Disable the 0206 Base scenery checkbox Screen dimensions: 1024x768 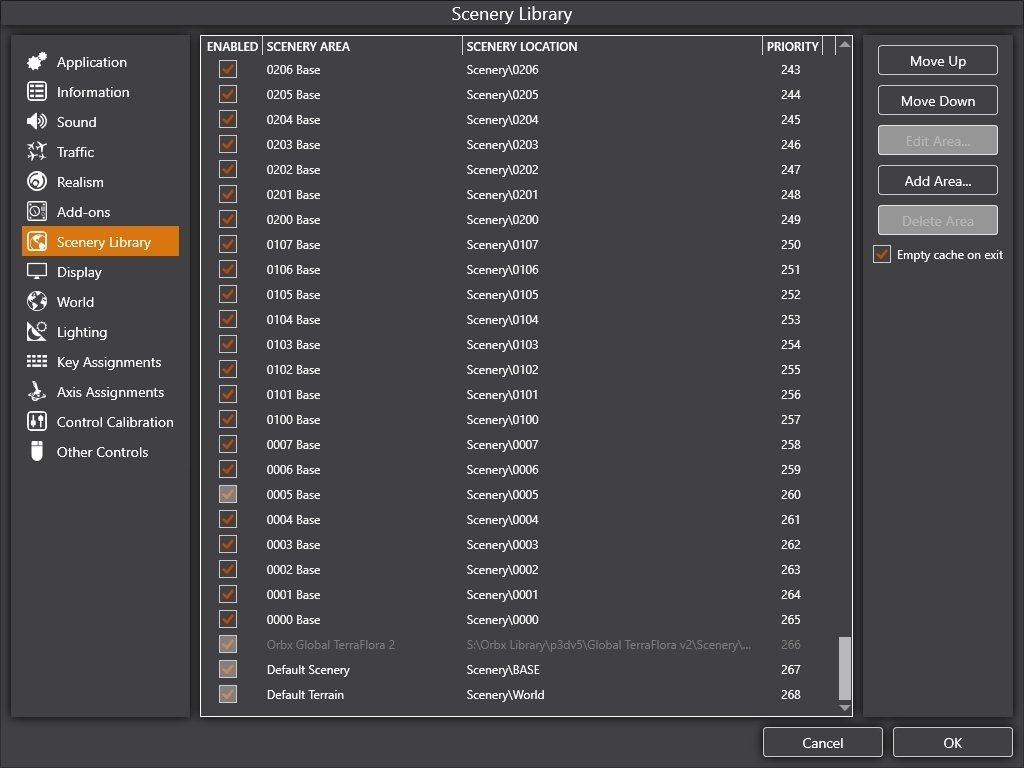pyautogui.click(x=228, y=70)
